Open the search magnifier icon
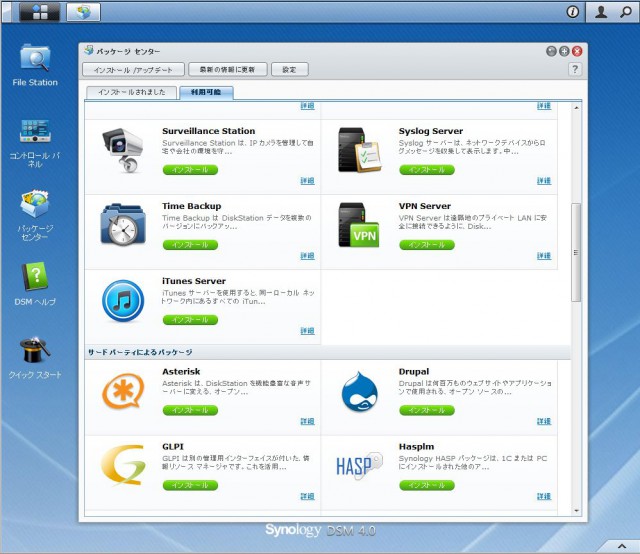Image resolution: width=640 pixels, height=554 pixels. [x=625, y=12]
